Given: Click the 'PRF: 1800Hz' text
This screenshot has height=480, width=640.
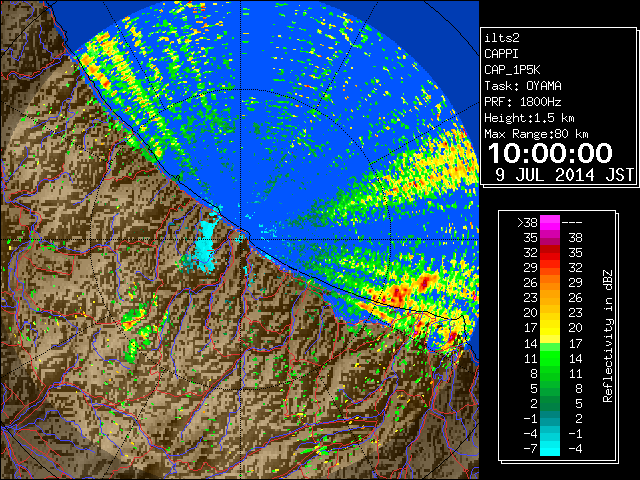Looking at the screenshot, I should click(x=523, y=102).
